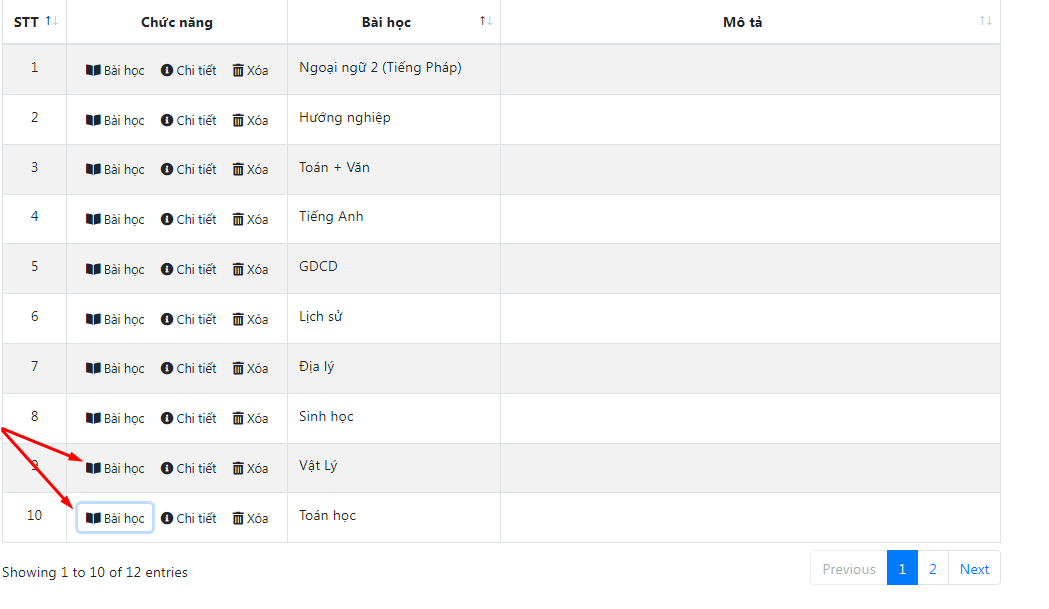
Task: Open Bài học for Ngoại ngữ 2 row
Action: pos(115,70)
